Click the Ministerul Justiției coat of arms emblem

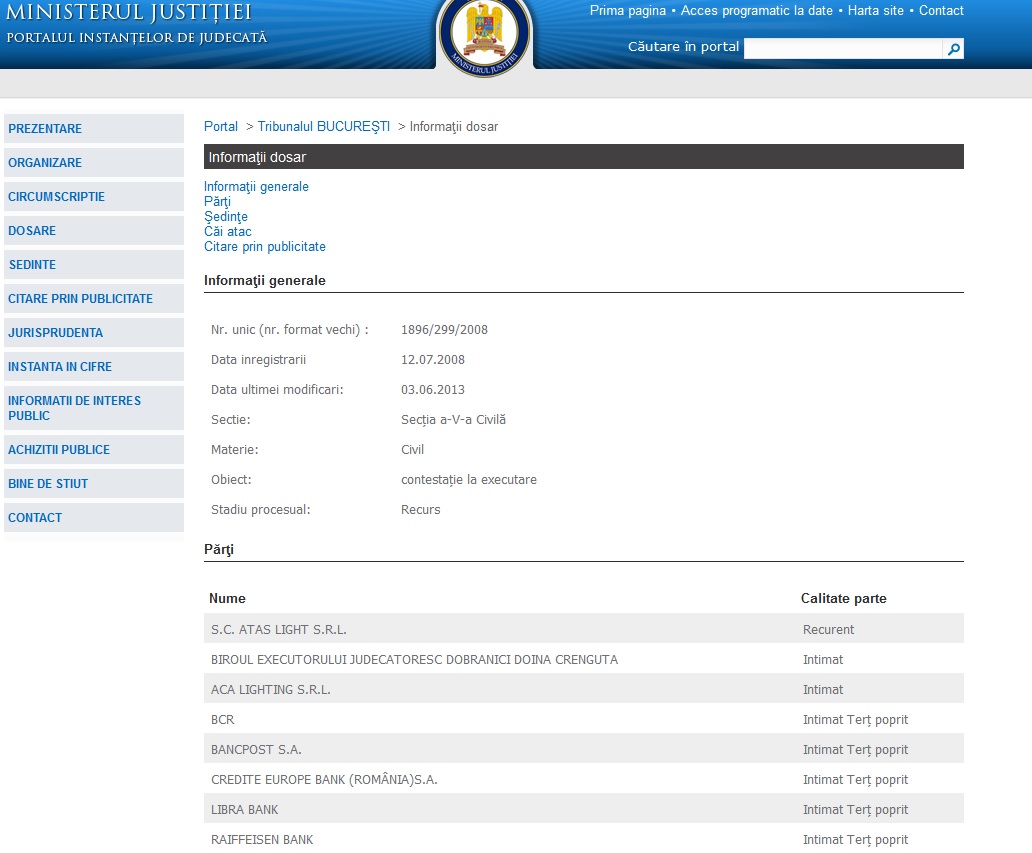pyautogui.click(x=485, y=32)
